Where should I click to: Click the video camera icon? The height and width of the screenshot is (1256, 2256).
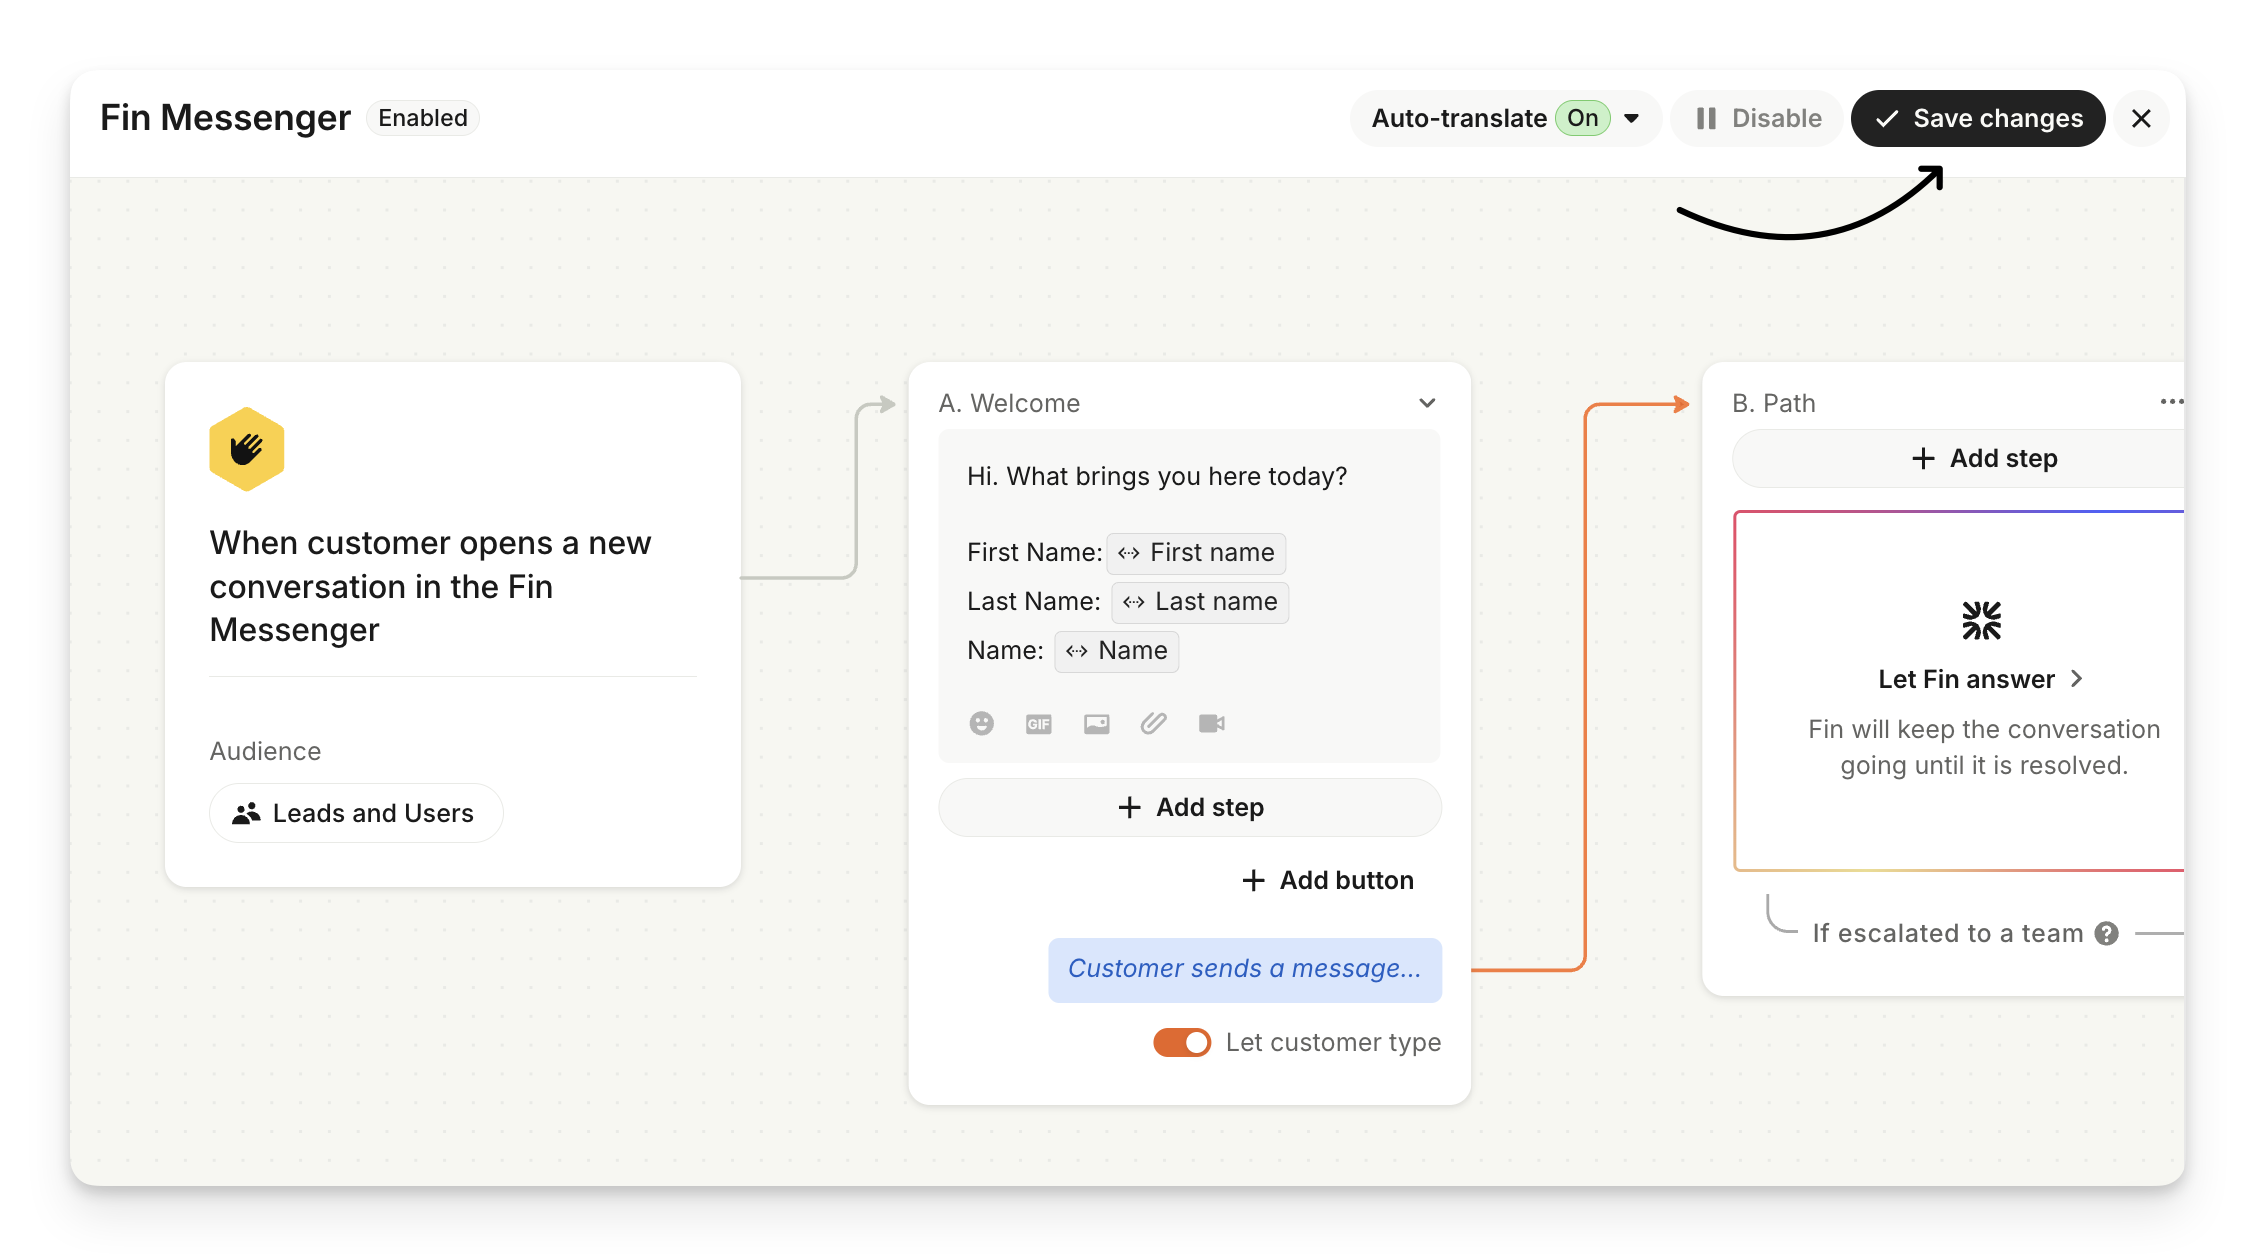[x=1211, y=723]
